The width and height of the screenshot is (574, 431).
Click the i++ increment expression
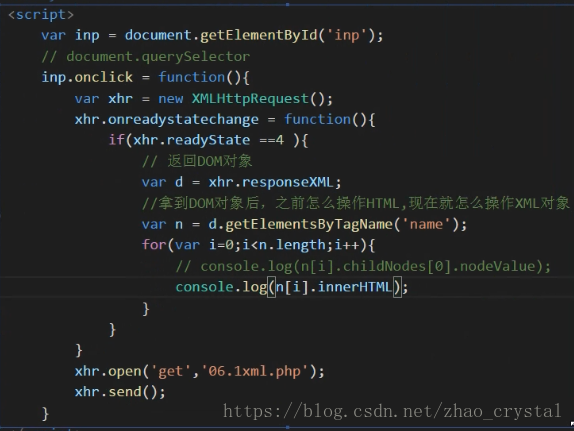[x=347, y=245]
